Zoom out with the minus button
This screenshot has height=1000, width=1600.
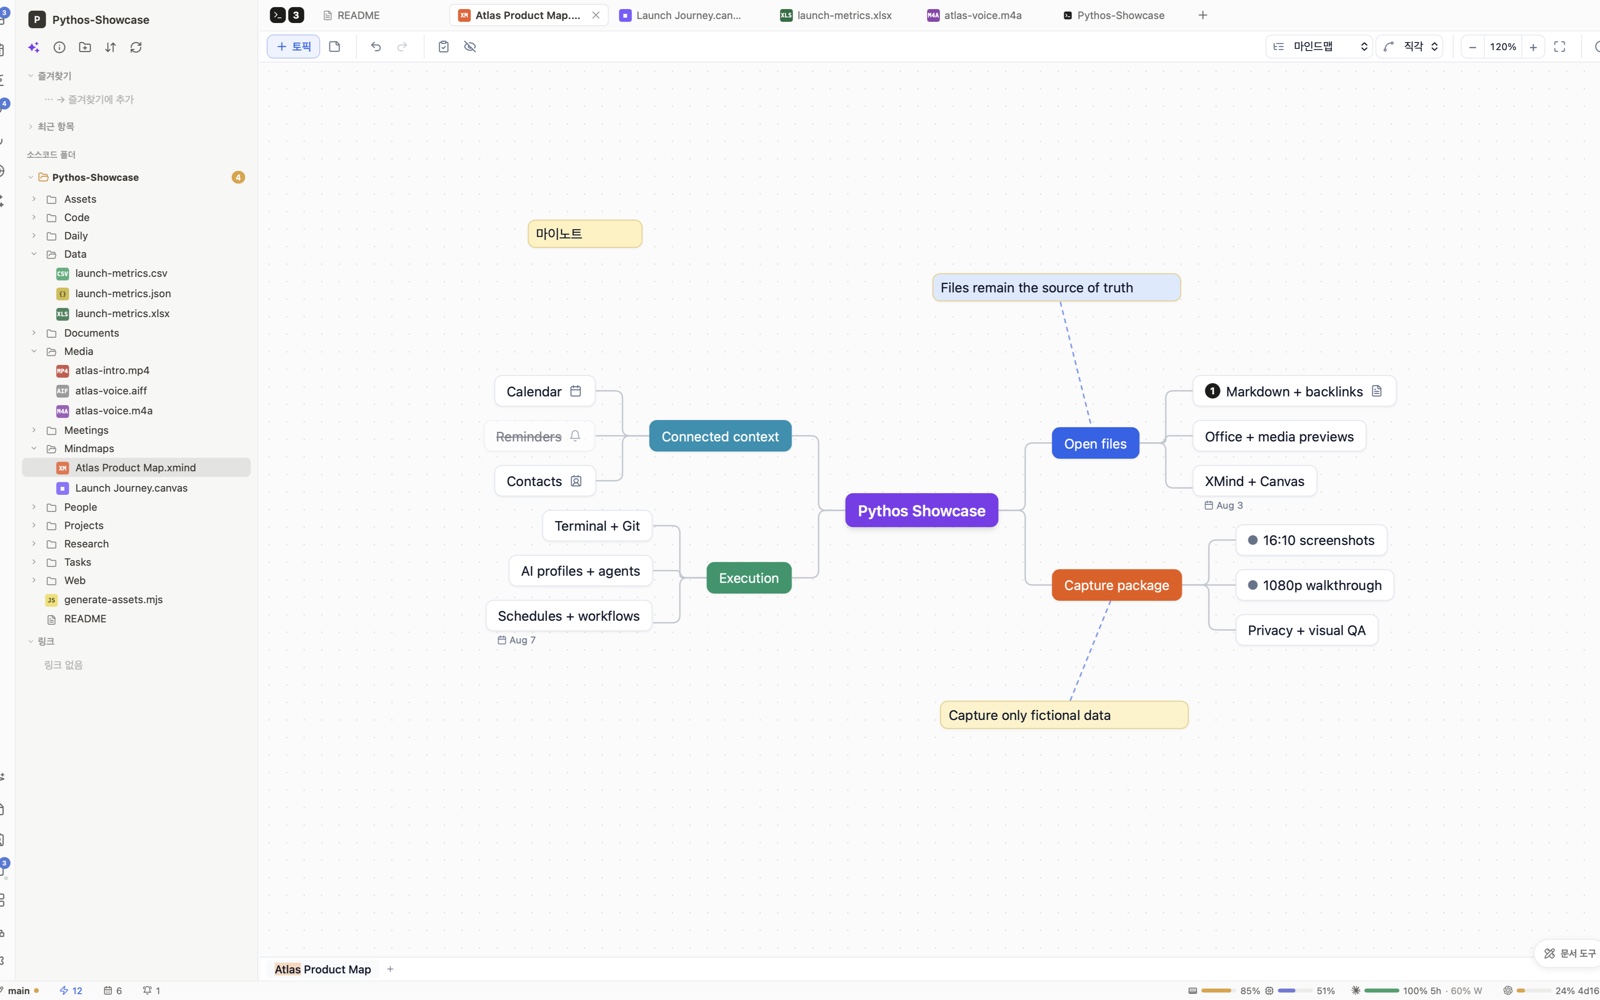point(1472,47)
